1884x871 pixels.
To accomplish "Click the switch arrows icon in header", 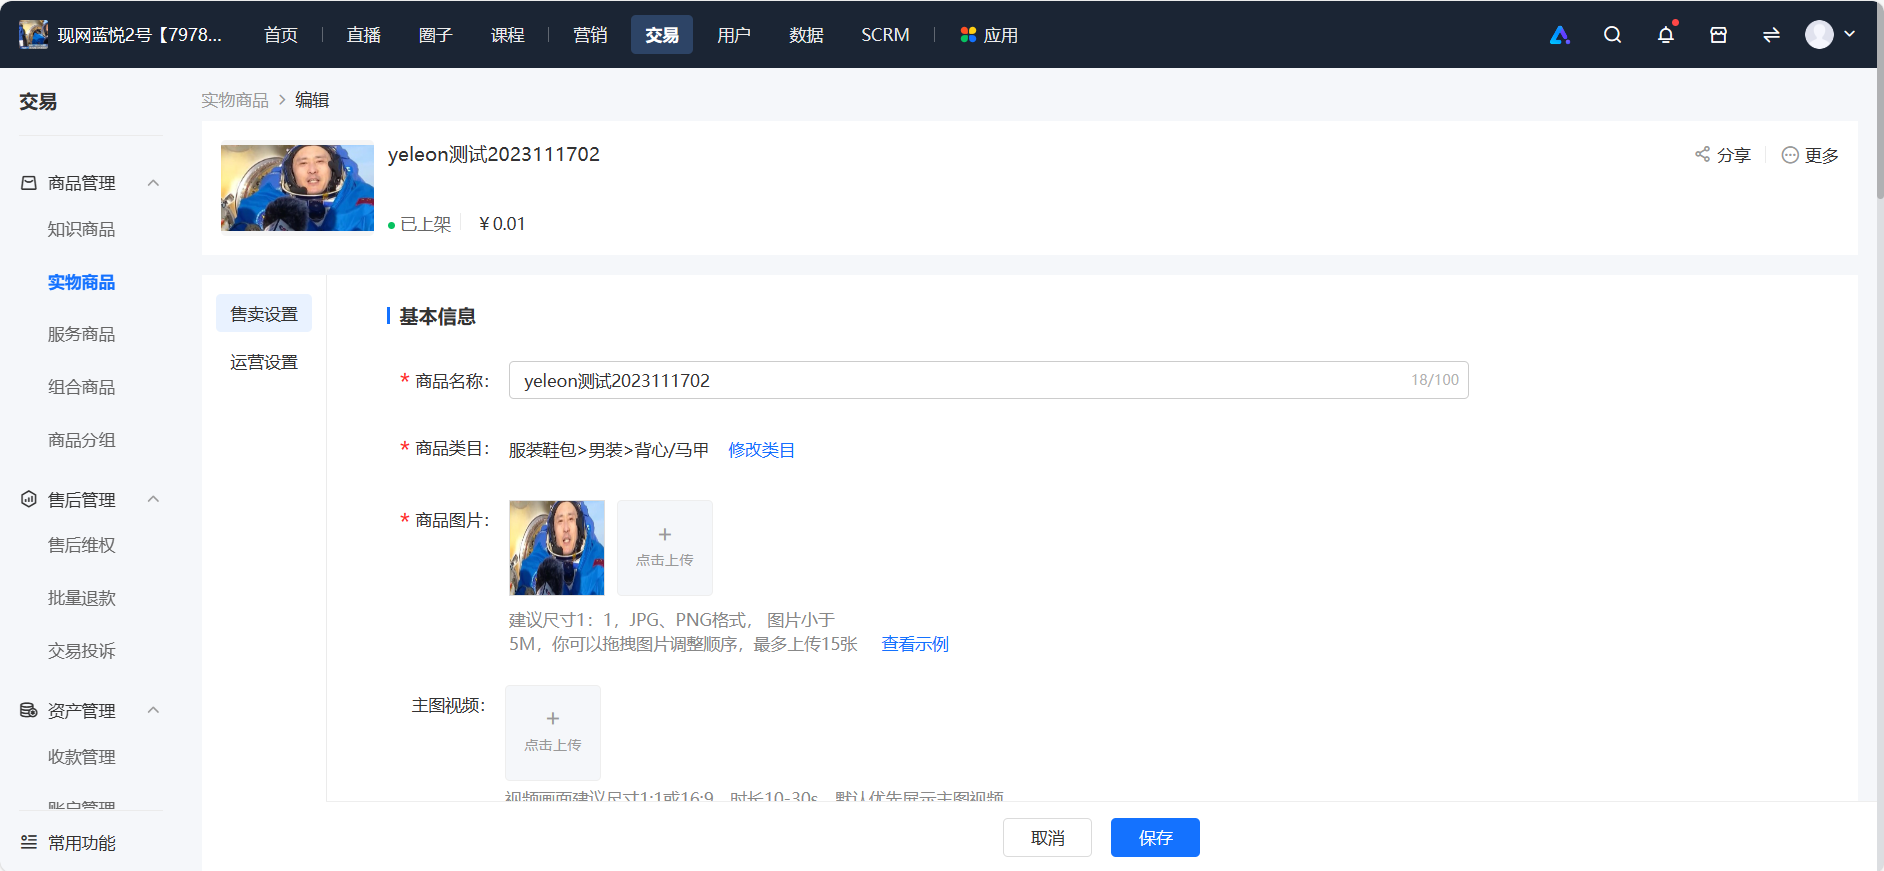I will [1771, 35].
